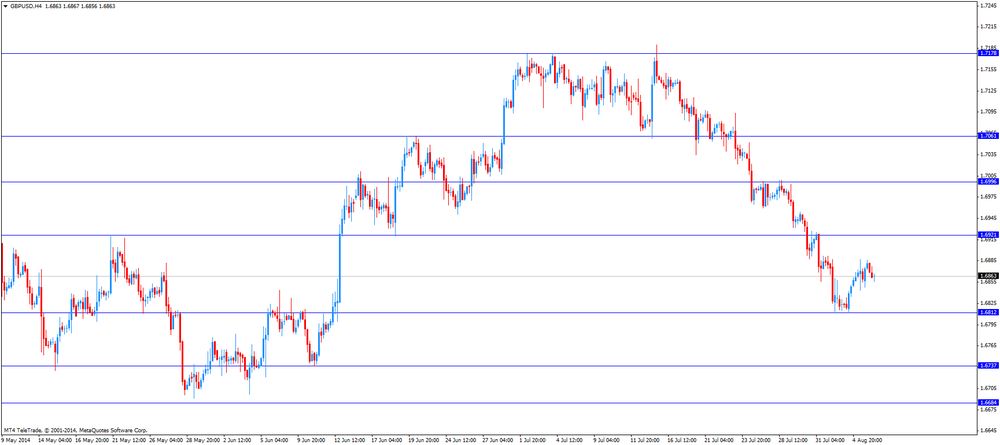Click the 26 May 04:00 time label
This screenshot has width=1000, height=445.
167,440
